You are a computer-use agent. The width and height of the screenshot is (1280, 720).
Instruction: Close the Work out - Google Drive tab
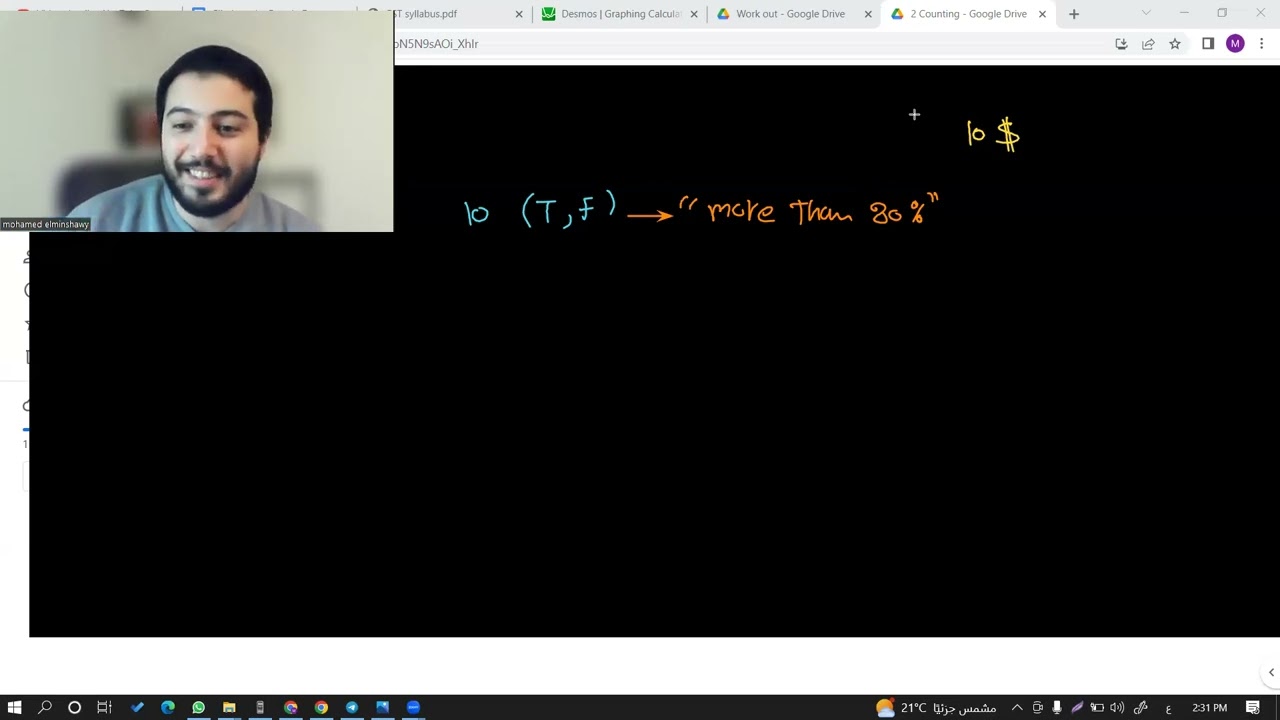[x=868, y=14]
